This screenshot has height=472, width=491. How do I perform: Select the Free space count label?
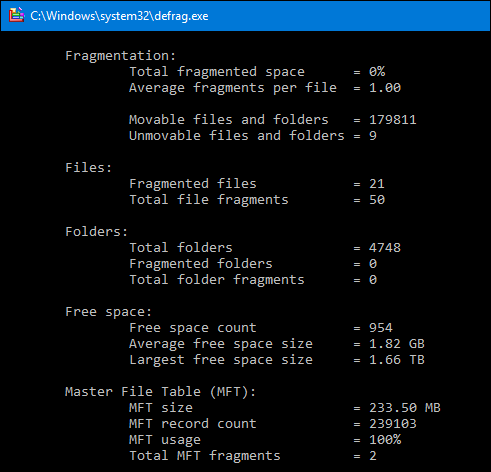pos(193,328)
